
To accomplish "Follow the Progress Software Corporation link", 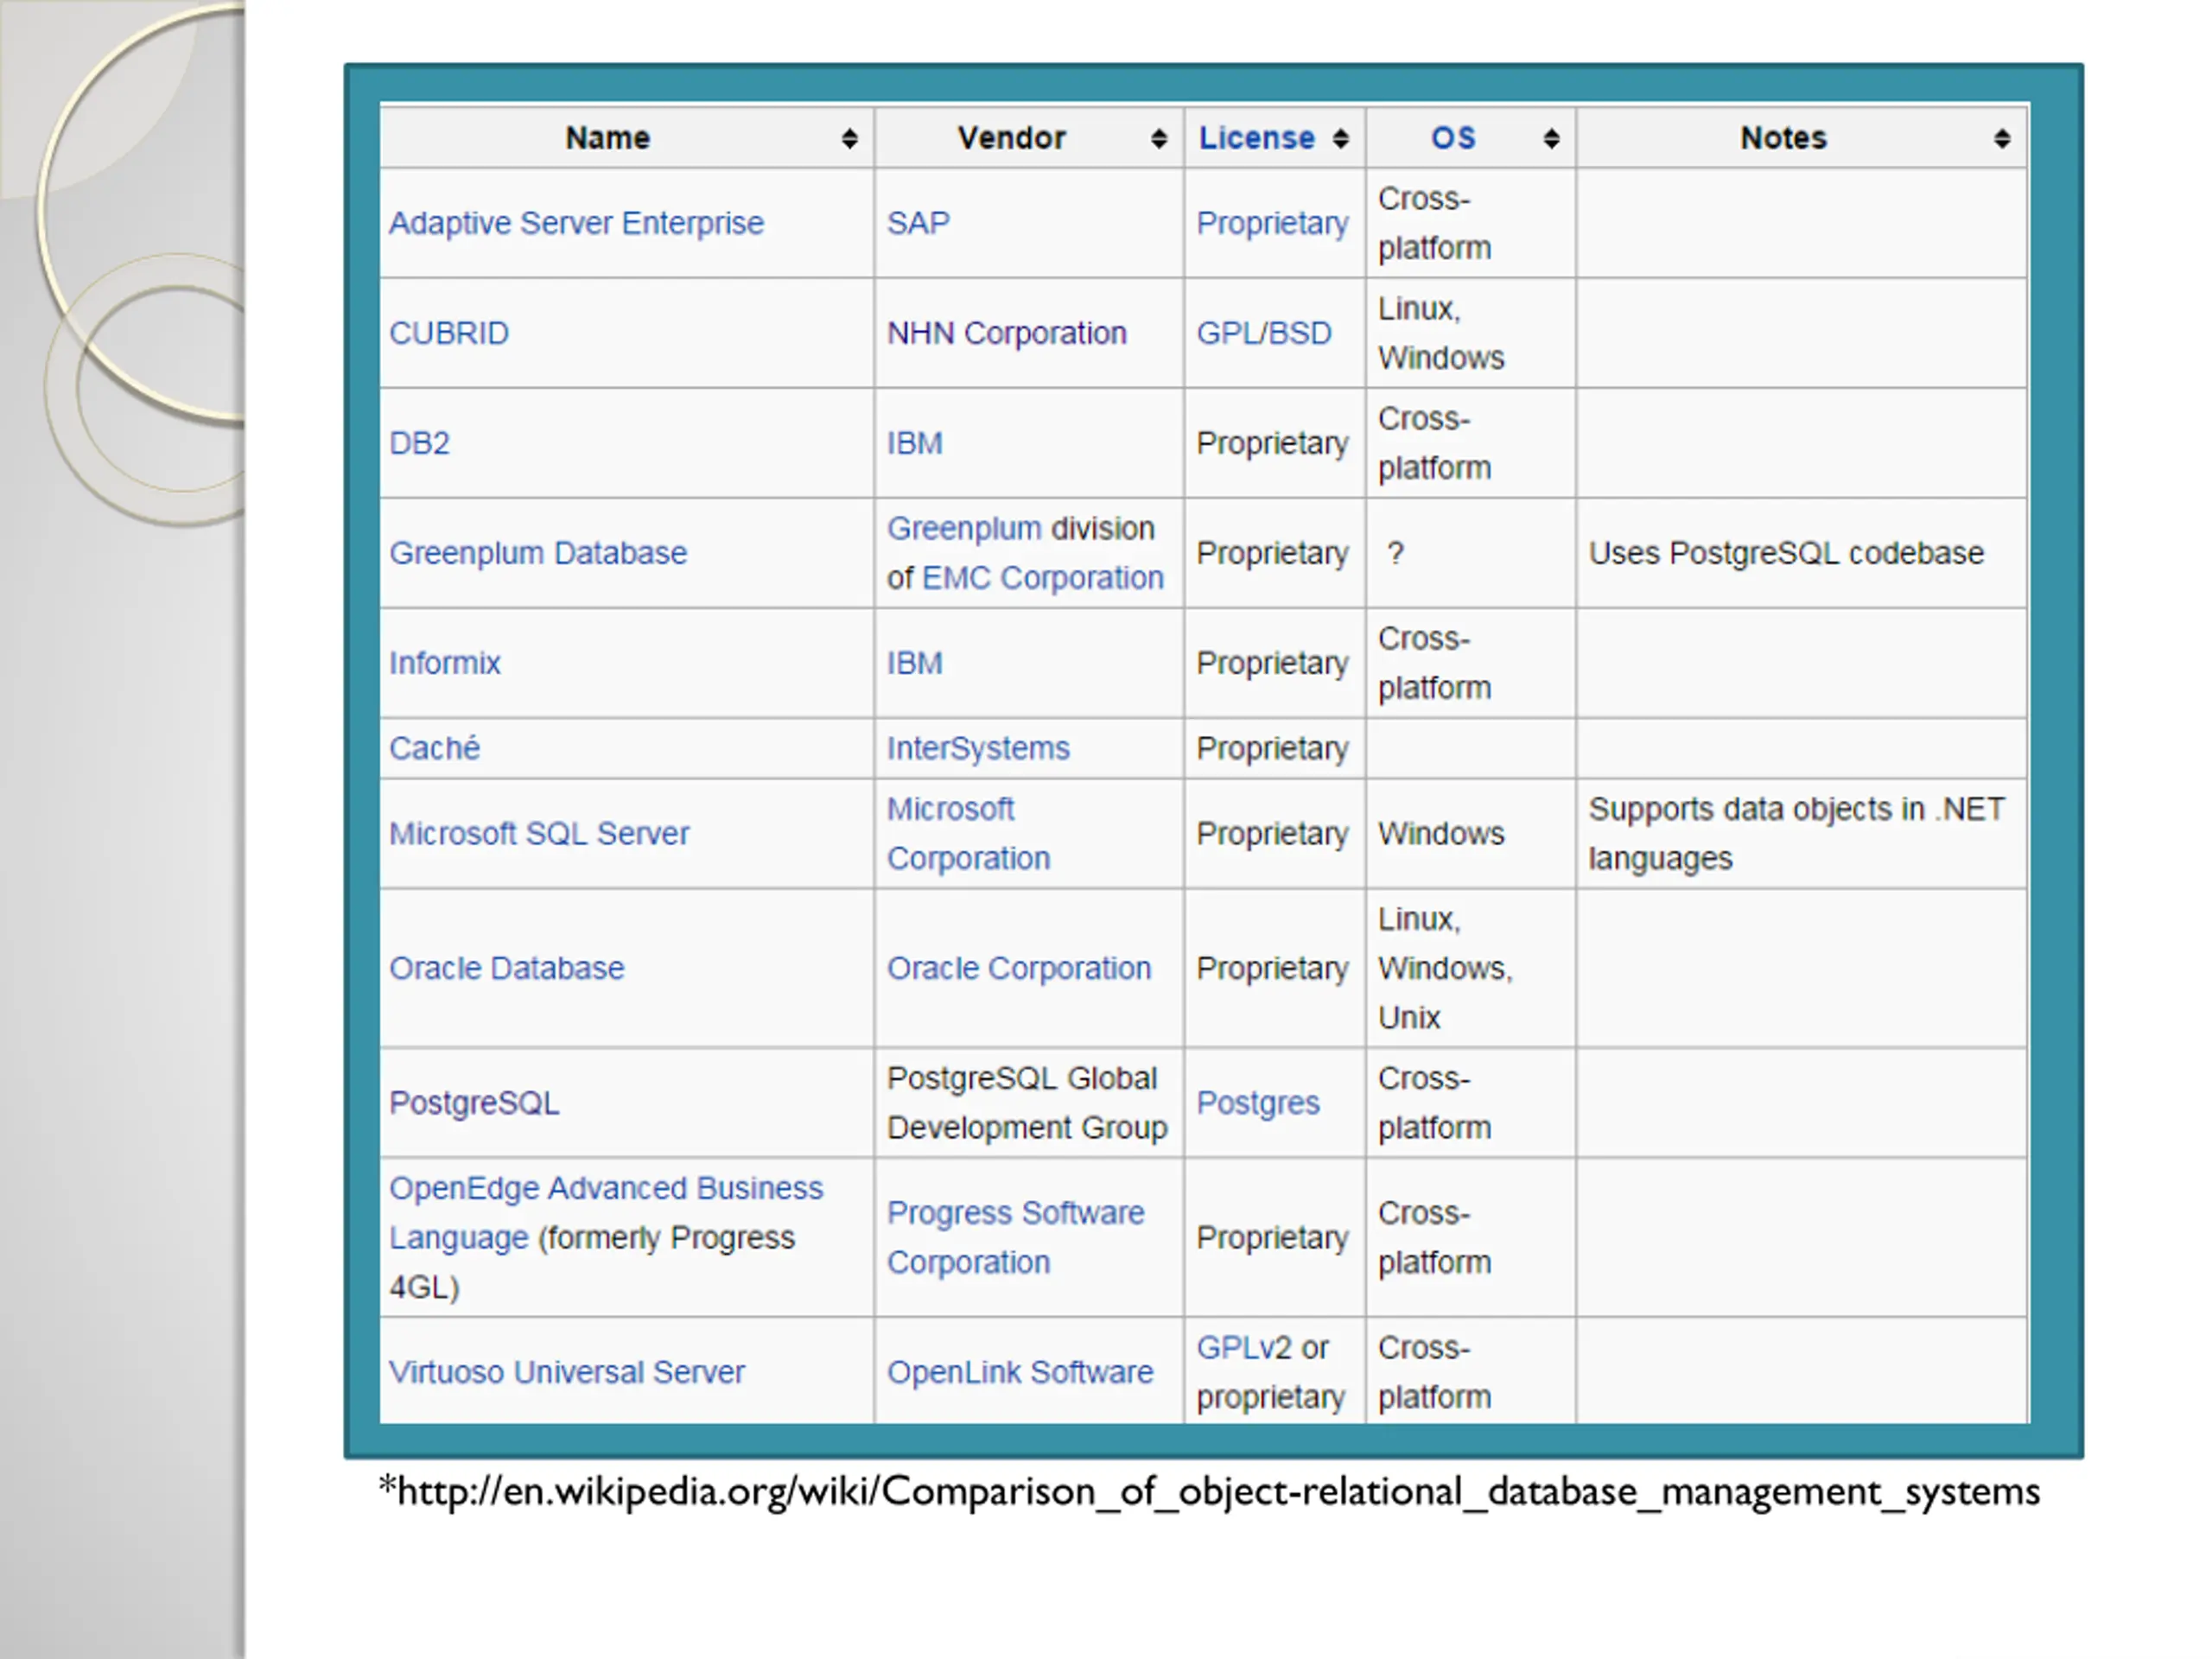I will (1015, 1213).
